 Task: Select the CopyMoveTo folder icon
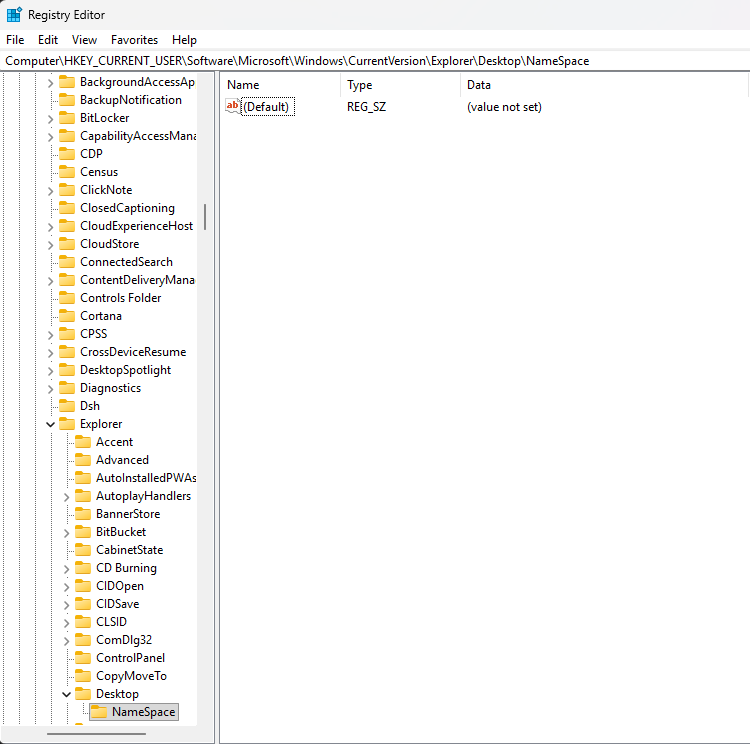coord(83,676)
